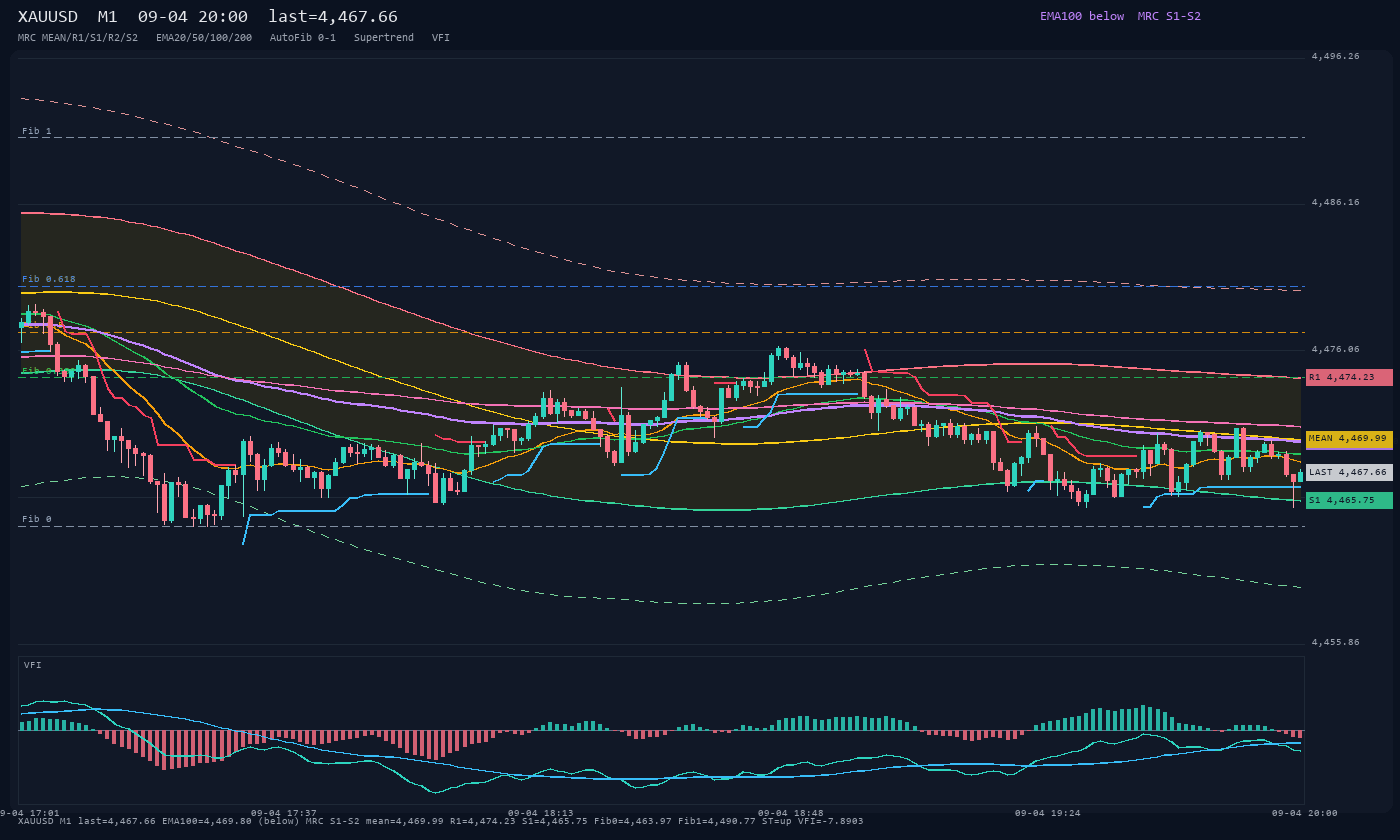
Task: Click the 09-04 18:48 time label
Action: pyautogui.click(x=791, y=813)
